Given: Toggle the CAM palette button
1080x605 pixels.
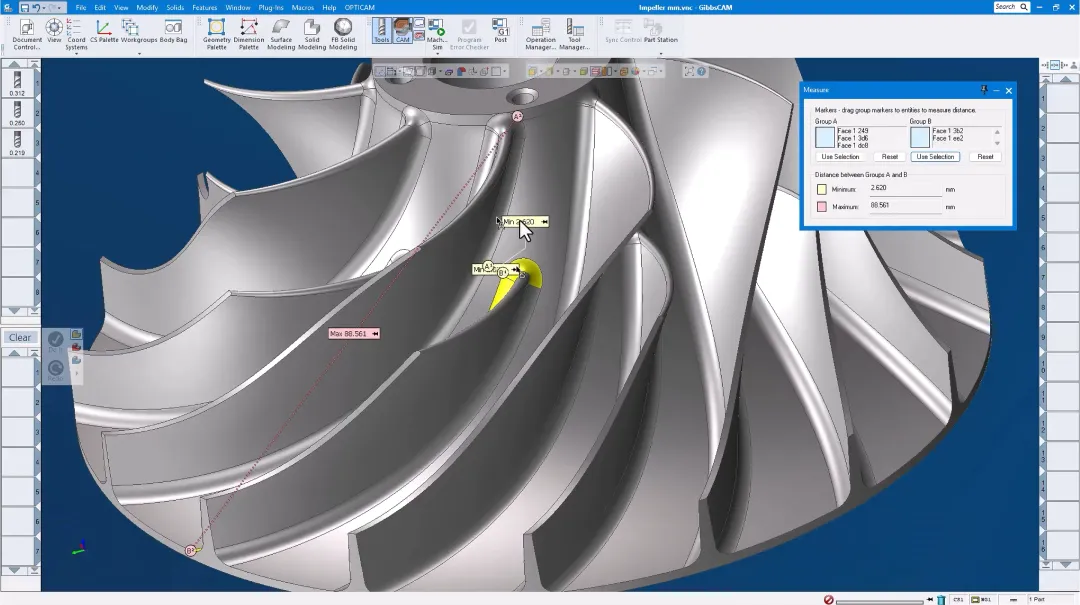Looking at the screenshot, I should (x=403, y=31).
